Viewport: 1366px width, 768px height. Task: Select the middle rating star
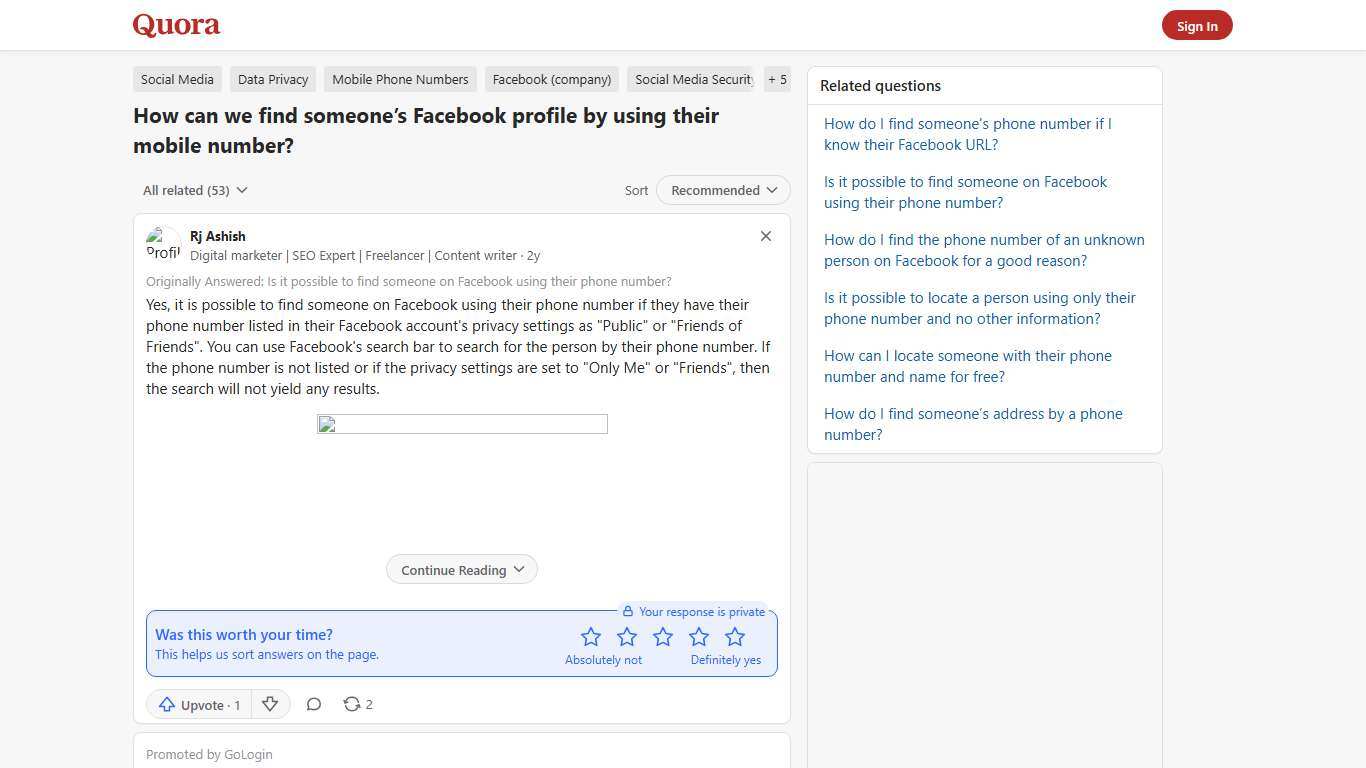point(662,636)
